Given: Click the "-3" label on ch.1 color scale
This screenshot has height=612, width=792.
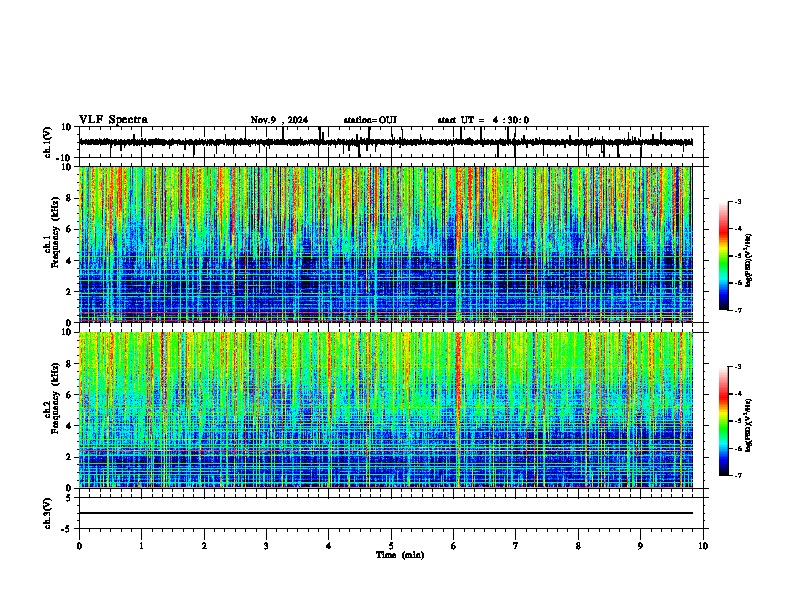Looking at the screenshot, I should (x=737, y=202).
